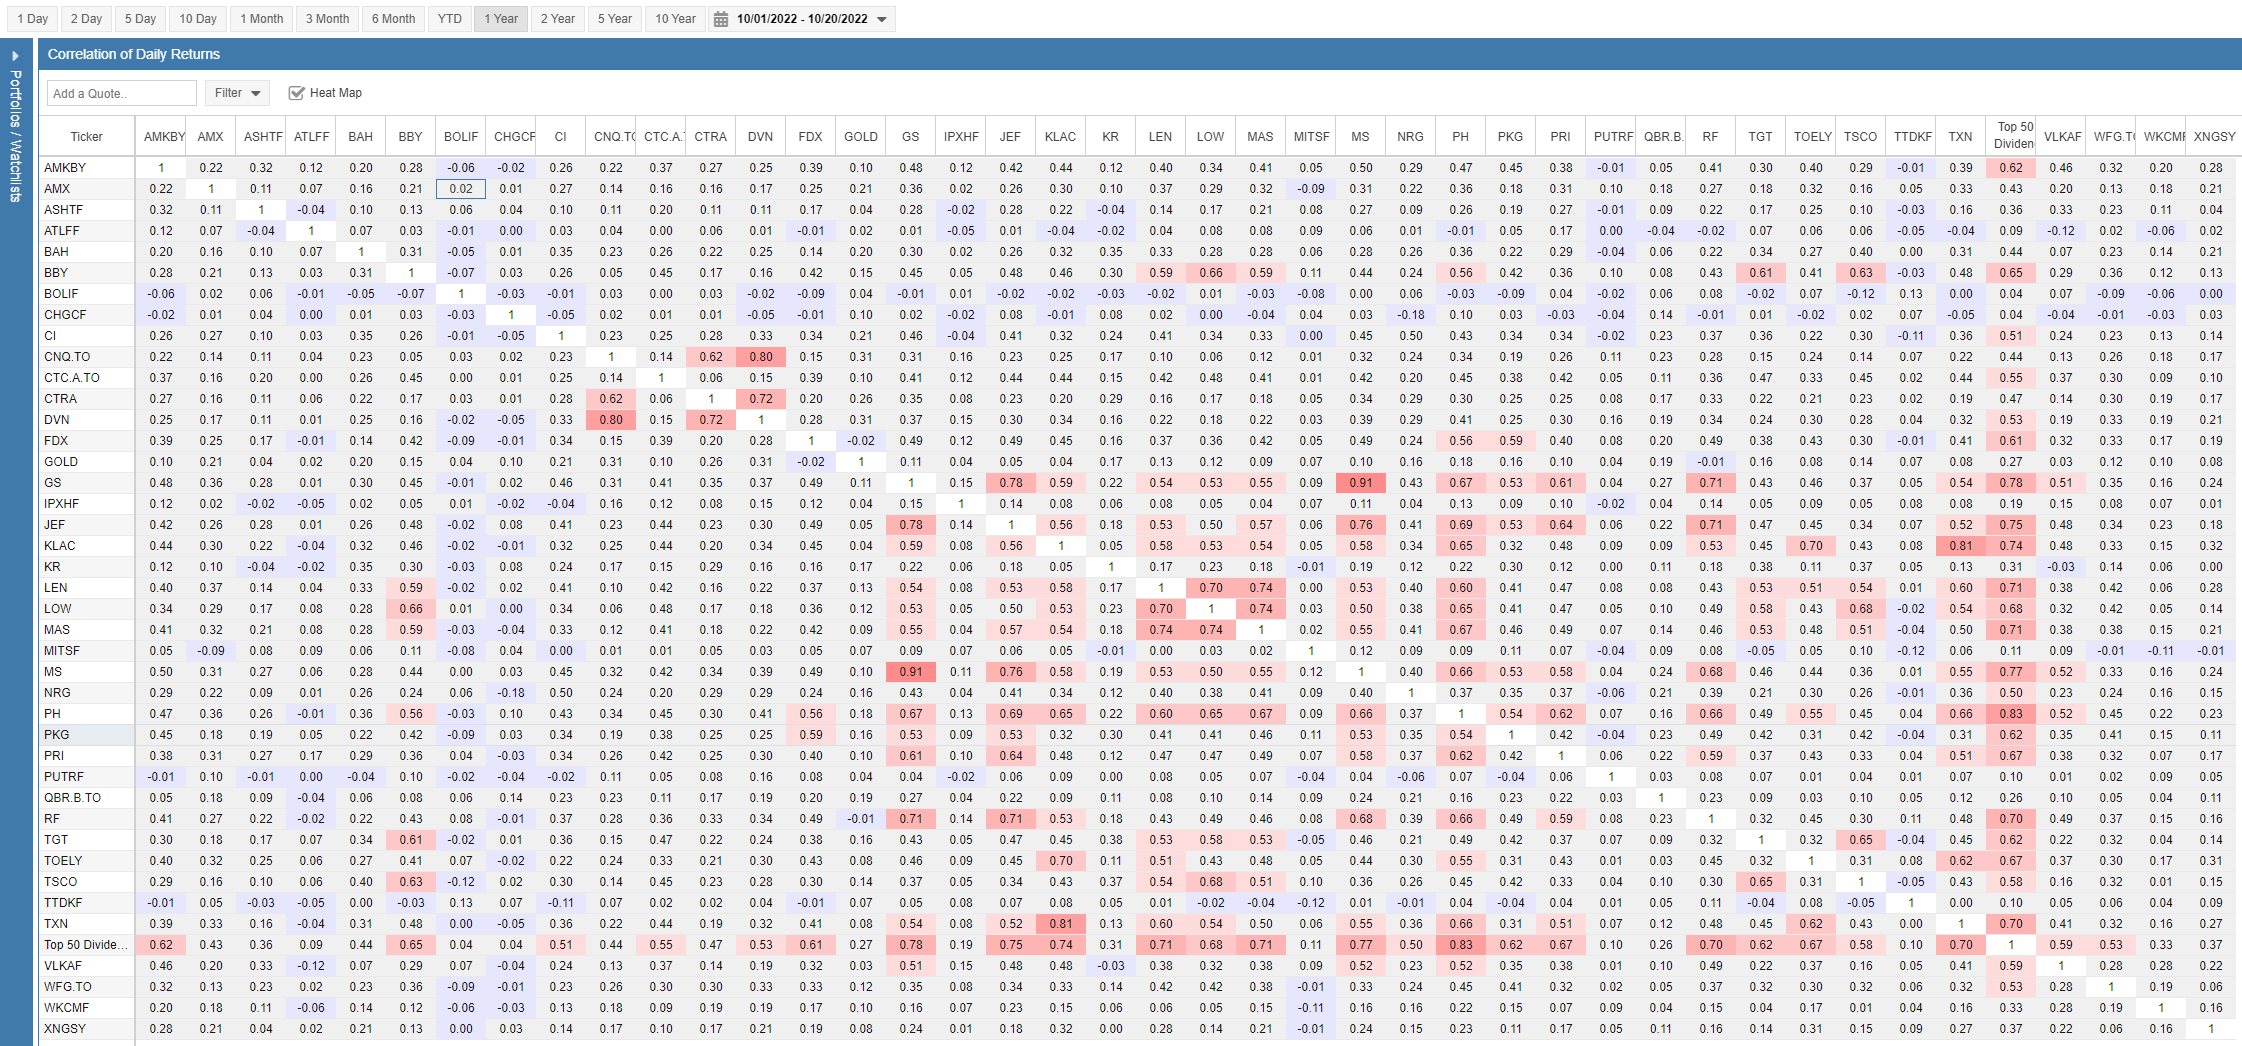Click the GOLD column header

[861, 137]
